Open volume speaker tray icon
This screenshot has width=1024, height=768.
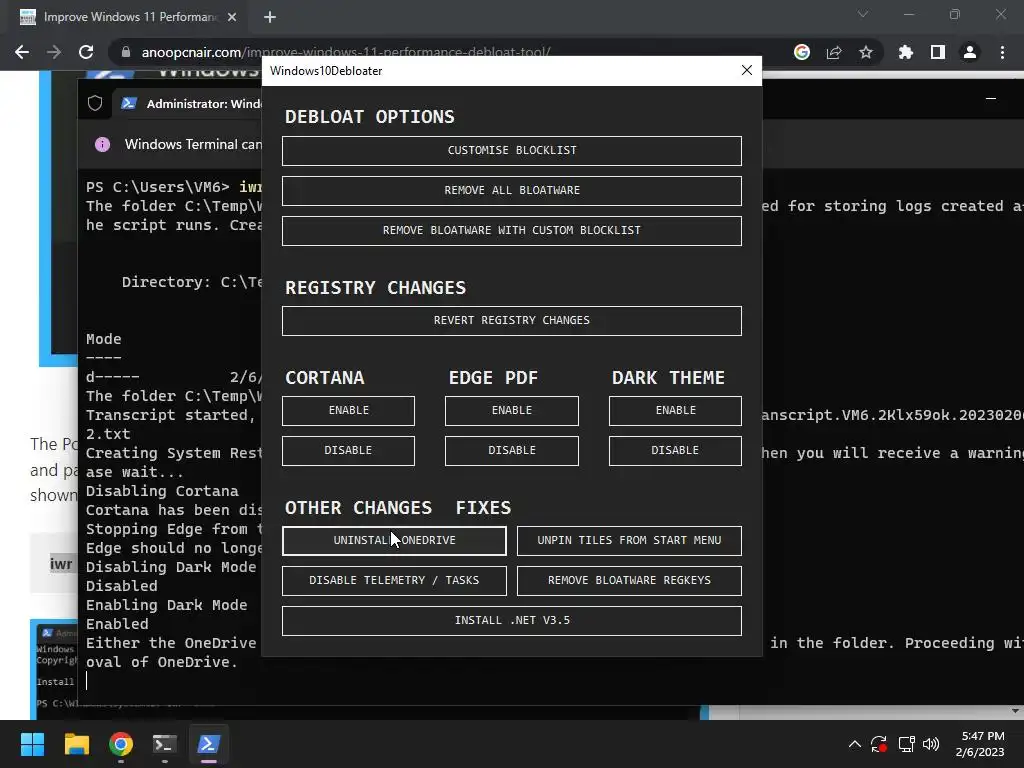(931, 744)
